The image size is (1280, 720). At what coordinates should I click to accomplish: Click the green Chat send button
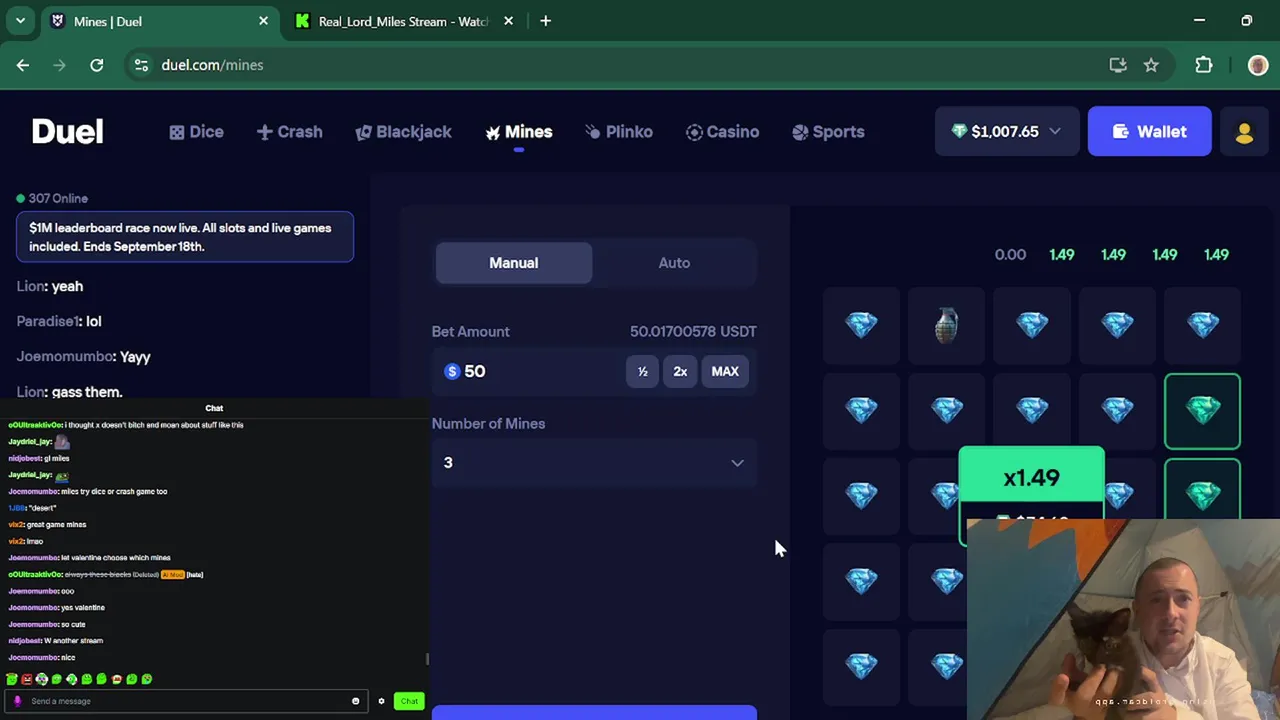[409, 701]
